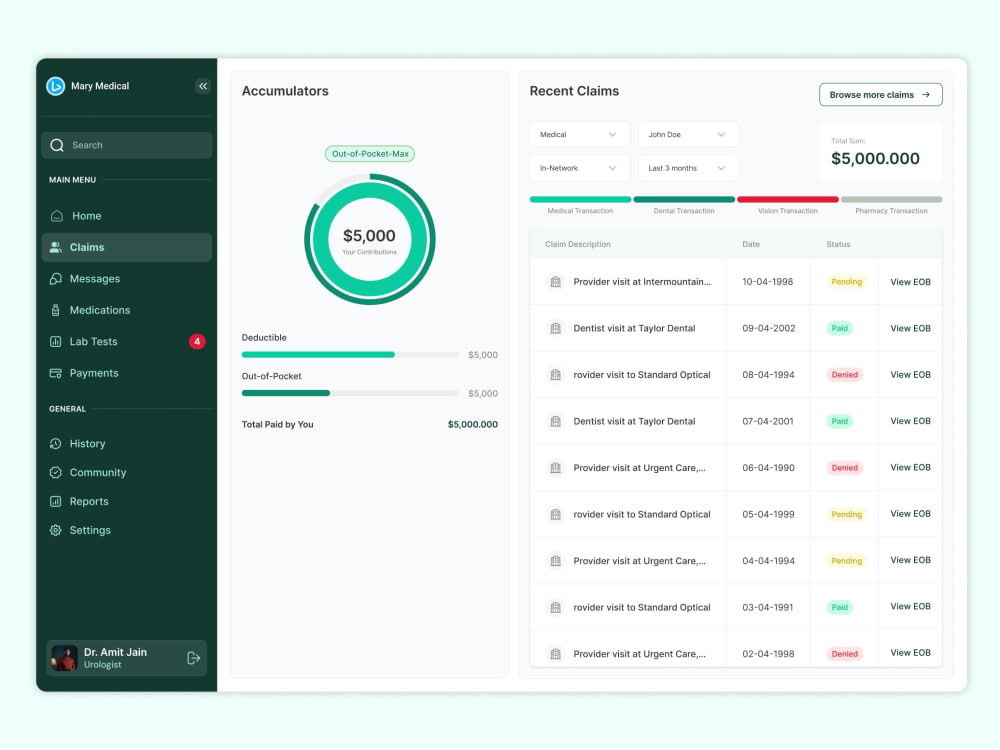The image size is (1000, 750).
Task: Click the Messages headset icon
Action: (x=55, y=279)
